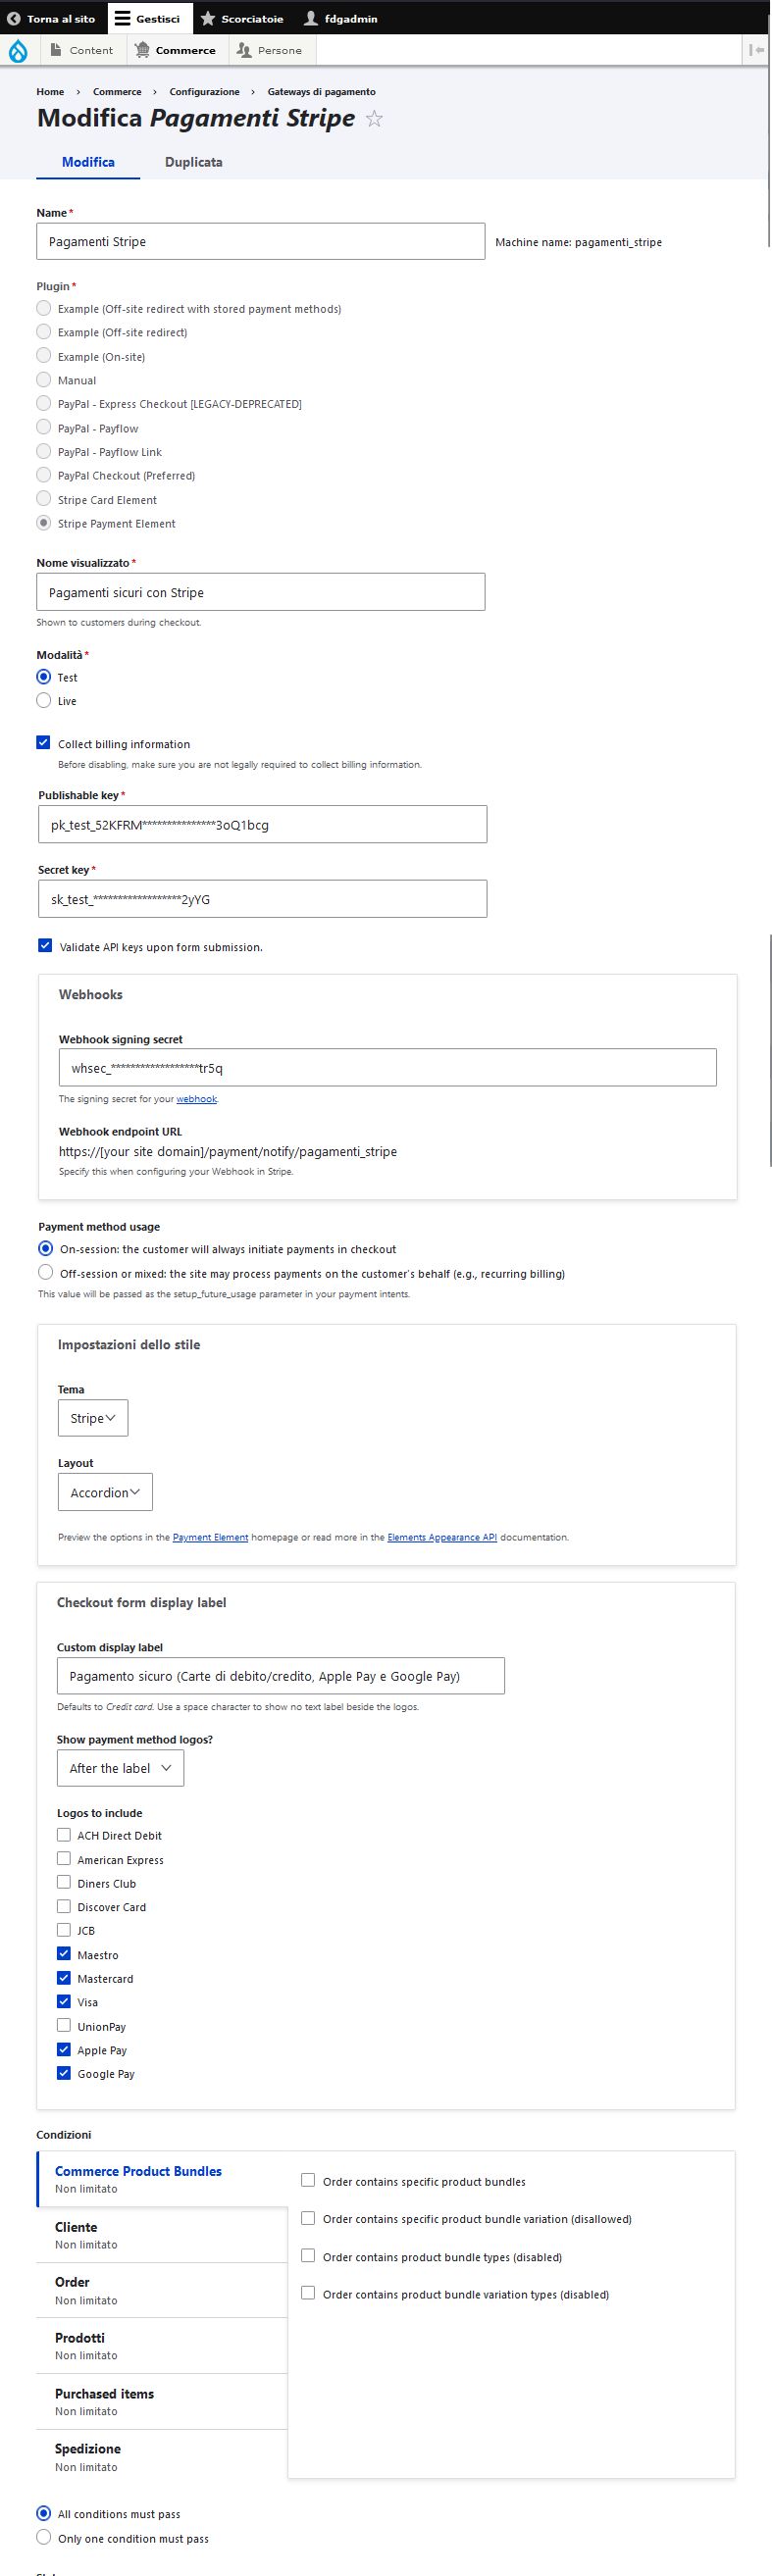Click the Drupal drop logo icon
The image size is (772, 2576).
(x=18, y=51)
